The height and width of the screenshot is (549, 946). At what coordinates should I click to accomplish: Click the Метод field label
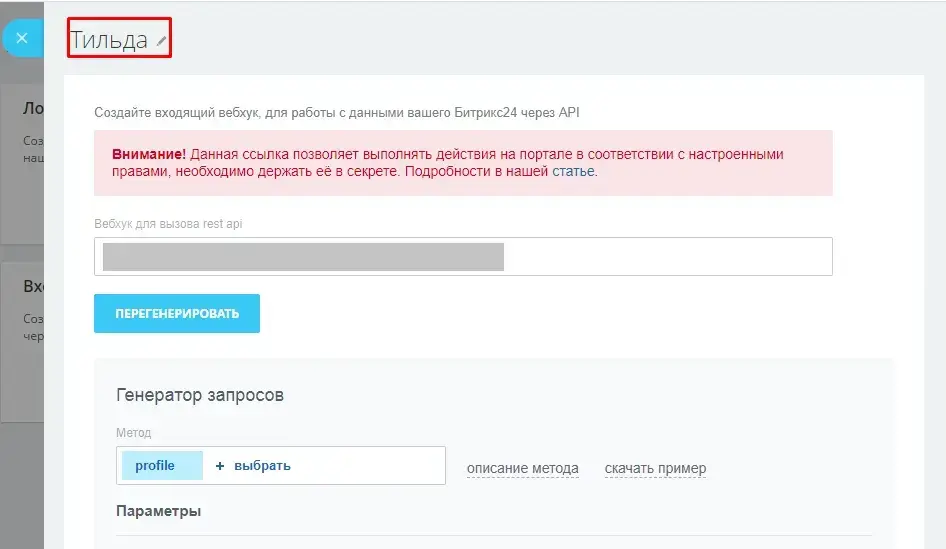(x=133, y=433)
